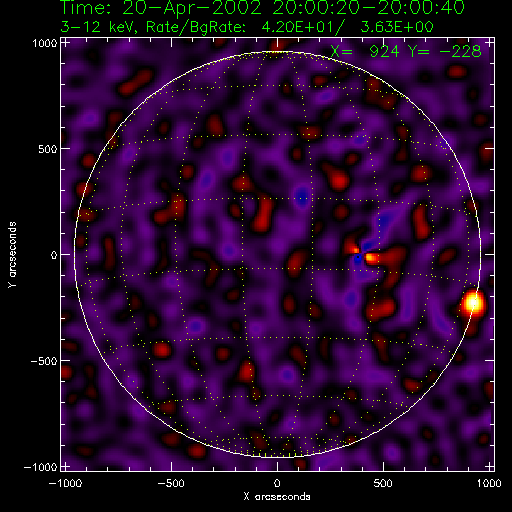Click the Y arcseconds axis label
This screenshot has height=512, width=512.
[12, 254]
